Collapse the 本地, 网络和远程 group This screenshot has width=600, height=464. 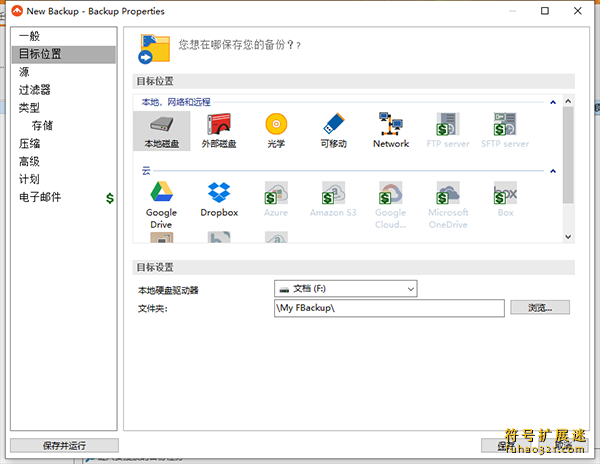click(553, 102)
